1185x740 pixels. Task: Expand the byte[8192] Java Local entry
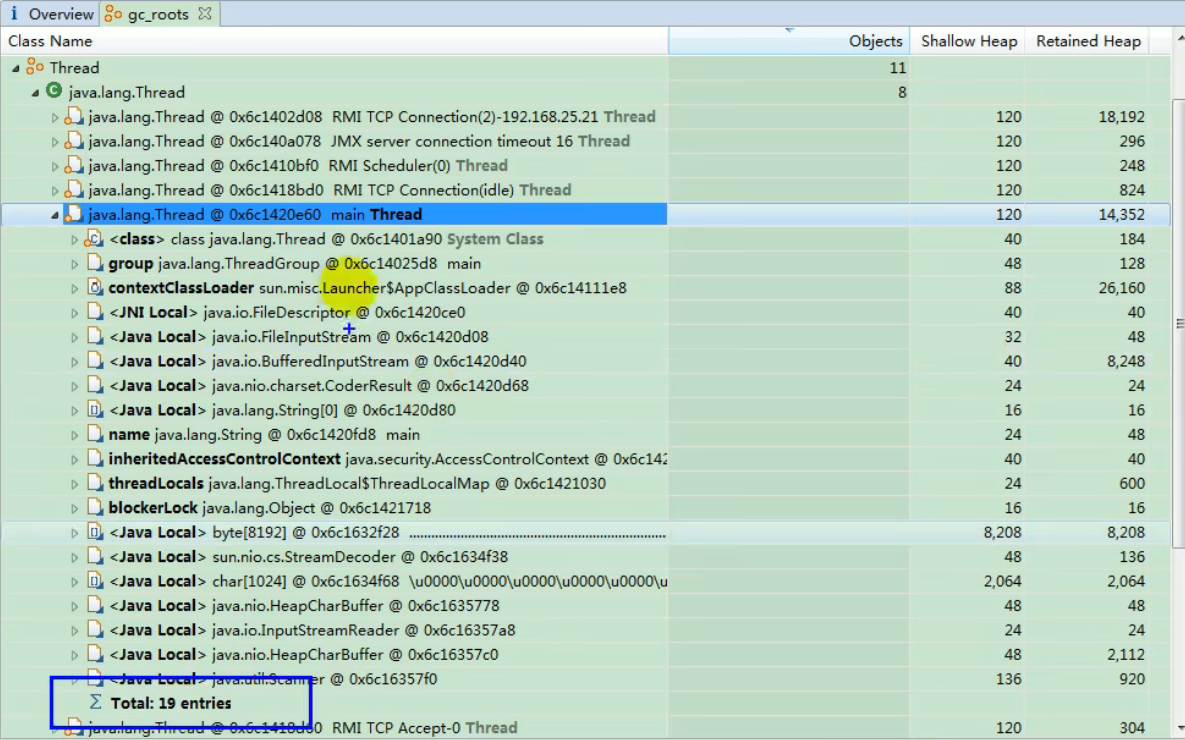(x=74, y=534)
